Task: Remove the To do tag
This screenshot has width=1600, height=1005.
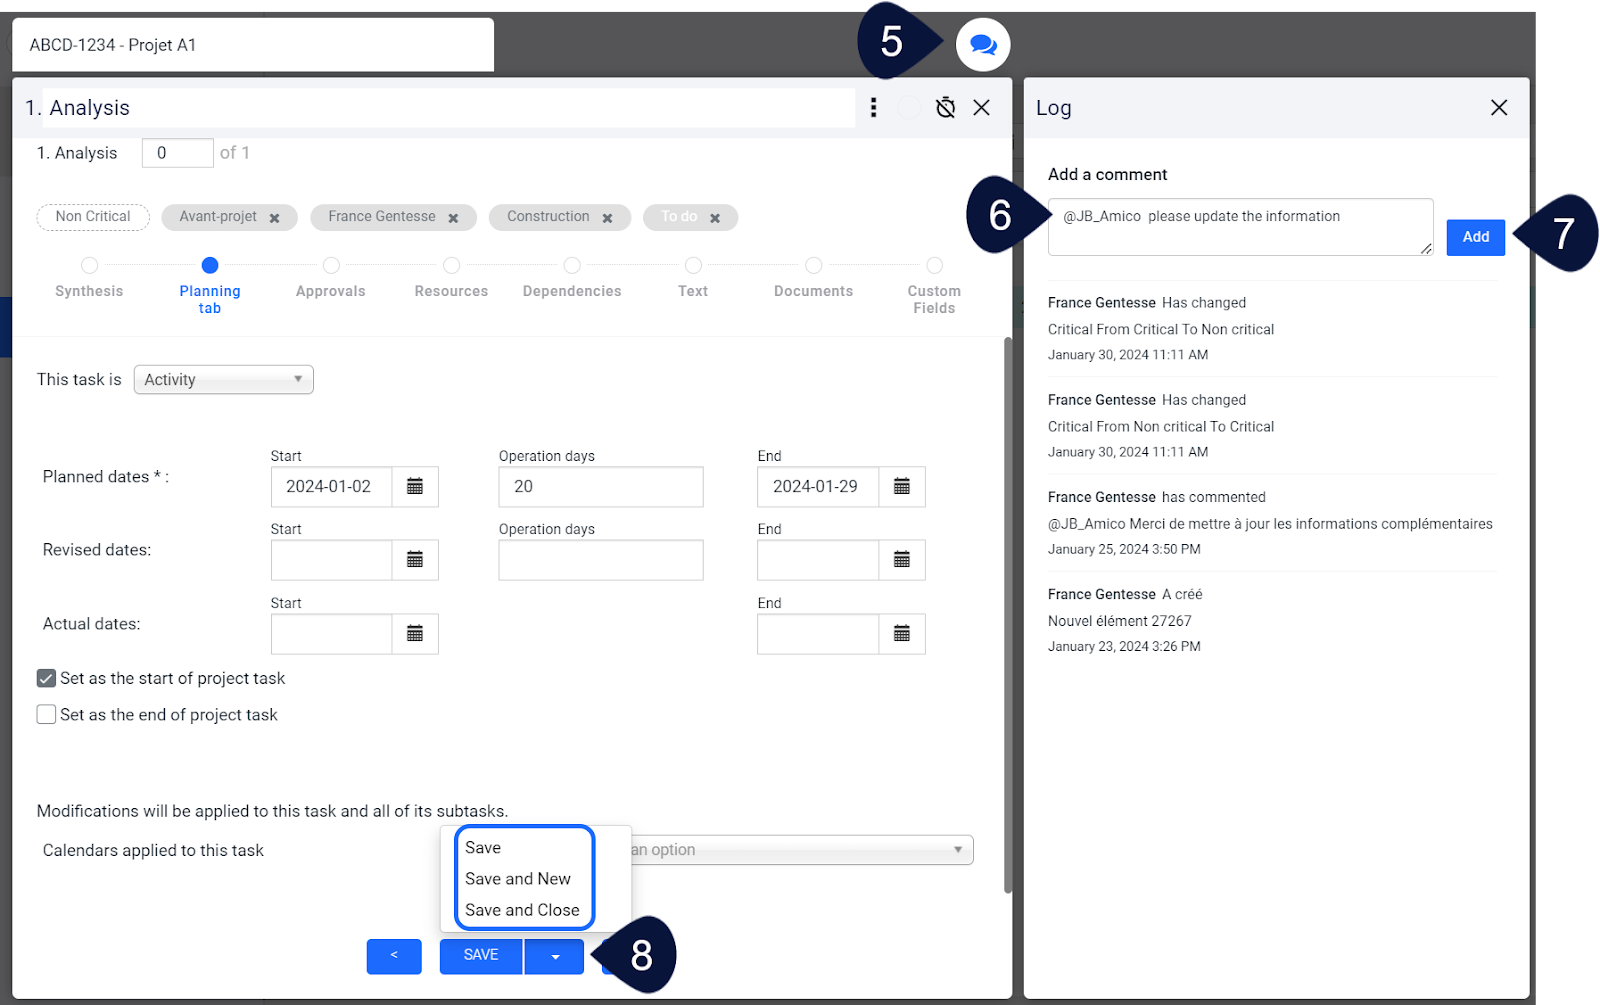Action: coord(715,218)
